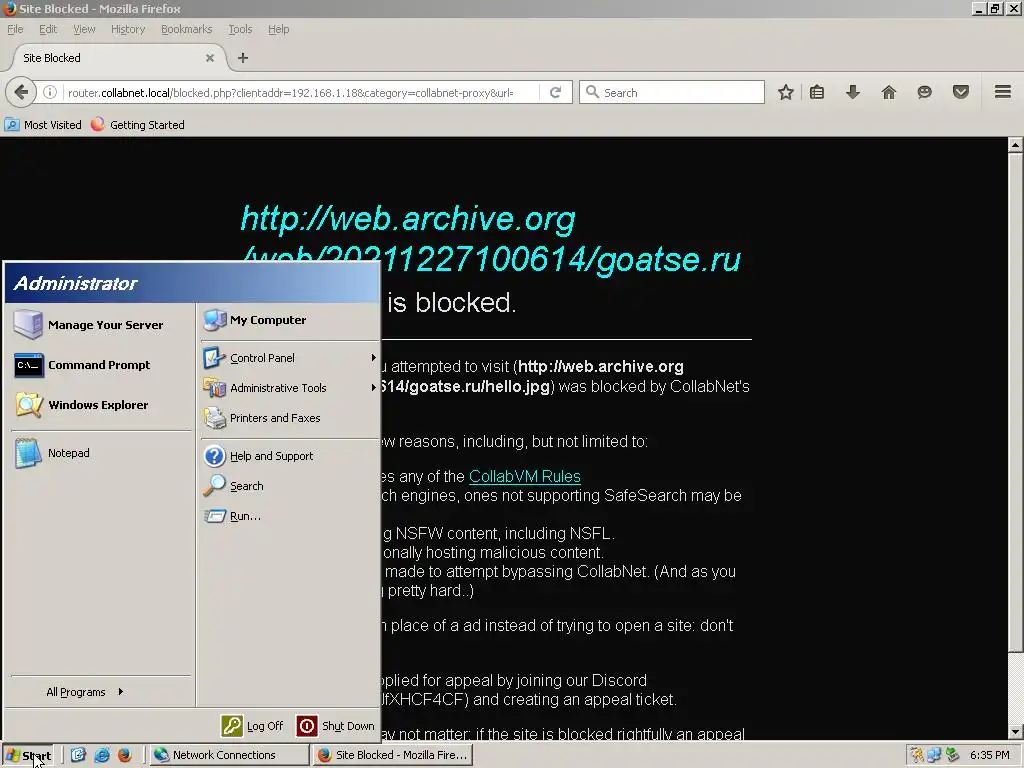This screenshot has width=1024, height=768.
Task: Click the Shut Down button
Action: point(336,726)
